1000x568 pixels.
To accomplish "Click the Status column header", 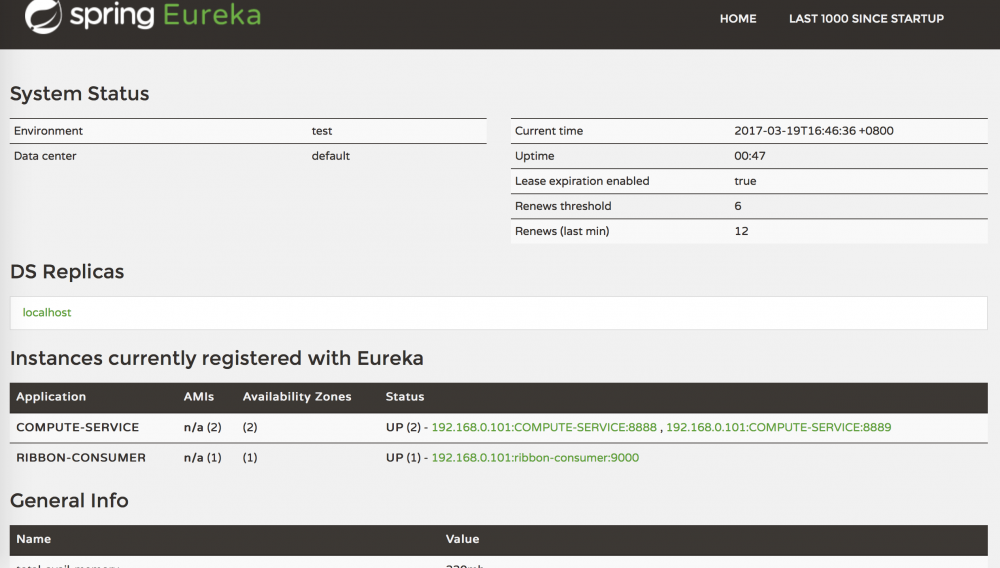I will pyautogui.click(x=405, y=397).
